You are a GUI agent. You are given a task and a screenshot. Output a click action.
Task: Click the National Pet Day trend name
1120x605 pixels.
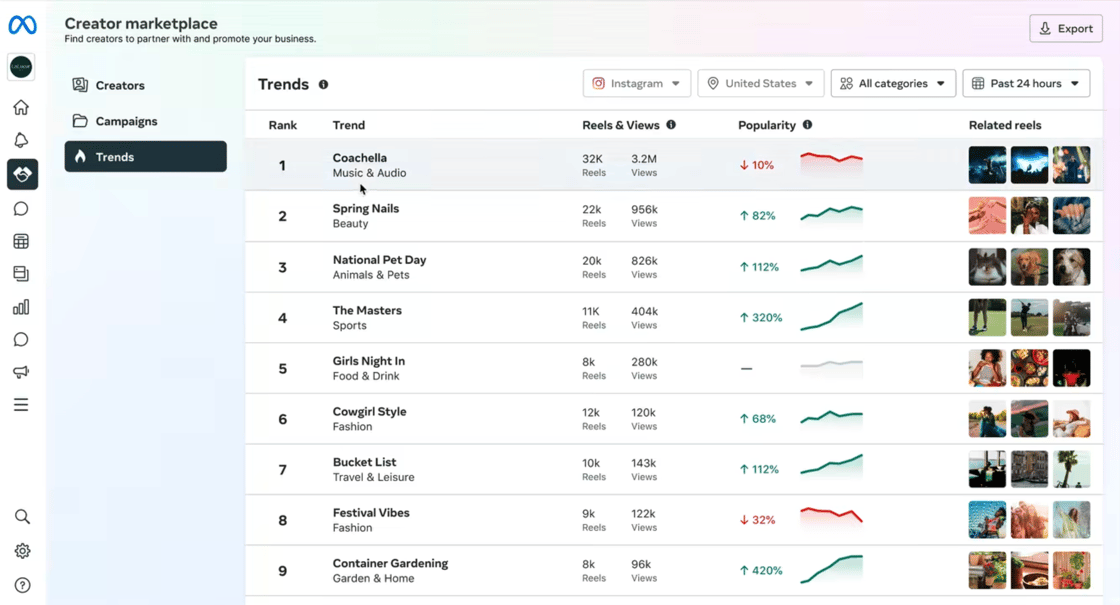[x=379, y=260]
